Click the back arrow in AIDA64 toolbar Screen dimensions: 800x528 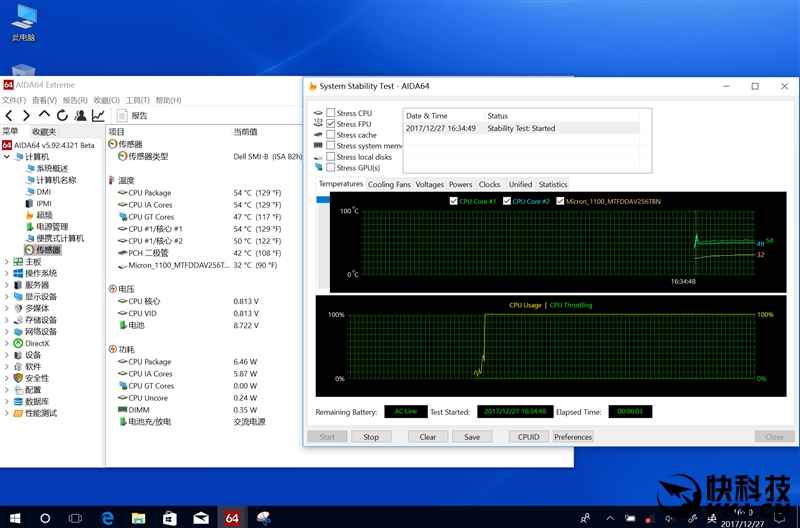9,116
